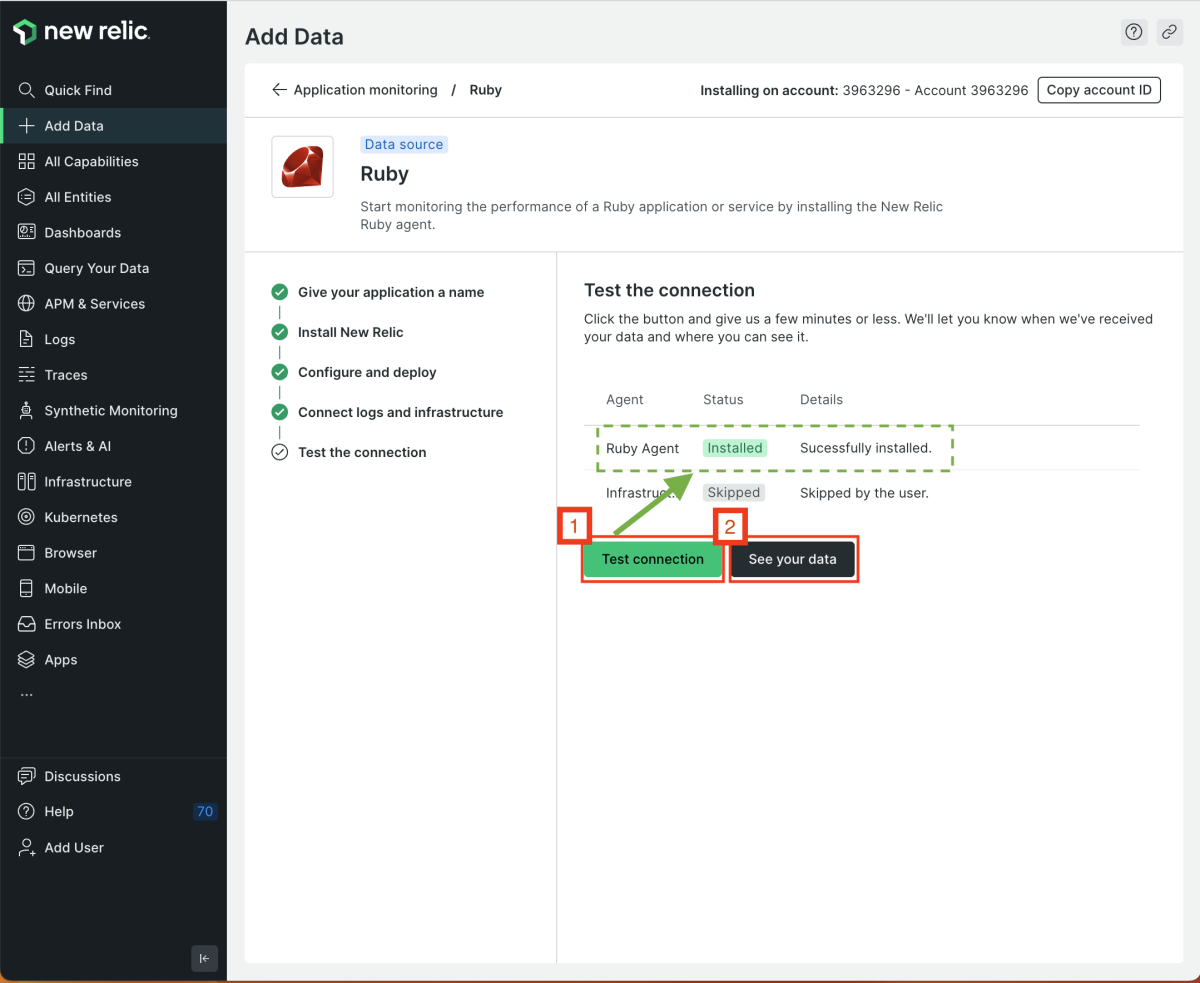Expand more sidebar items via ellipsis
The image size is (1200, 983).
[27, 694]
